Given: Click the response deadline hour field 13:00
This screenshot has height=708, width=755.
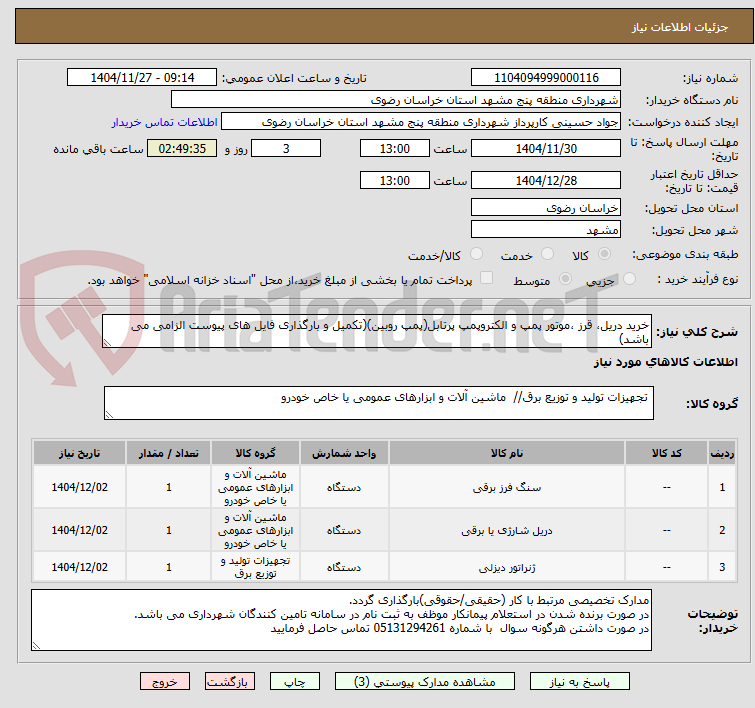Looking at the screenshot, I should (395, 148).
